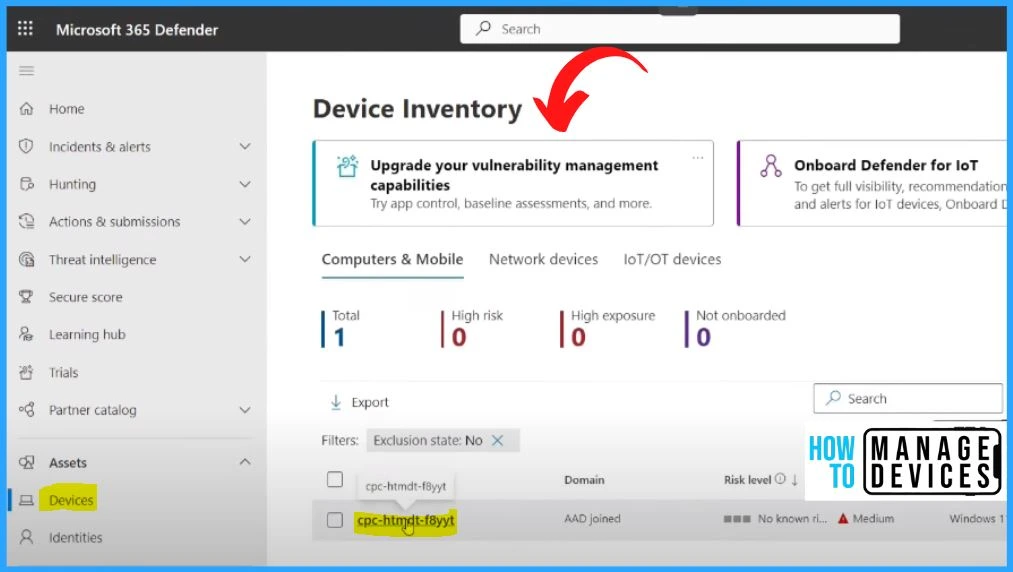Tick the select-all devices checkbox
This screenshot has height=572, width=1013.
coord(335,479)
